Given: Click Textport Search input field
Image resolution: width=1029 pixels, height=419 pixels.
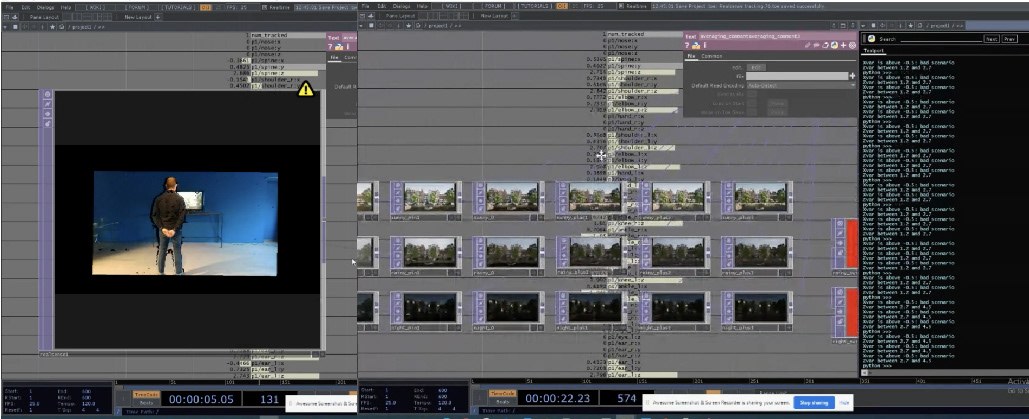Looking at the screenshot, I should pos(942,39).
